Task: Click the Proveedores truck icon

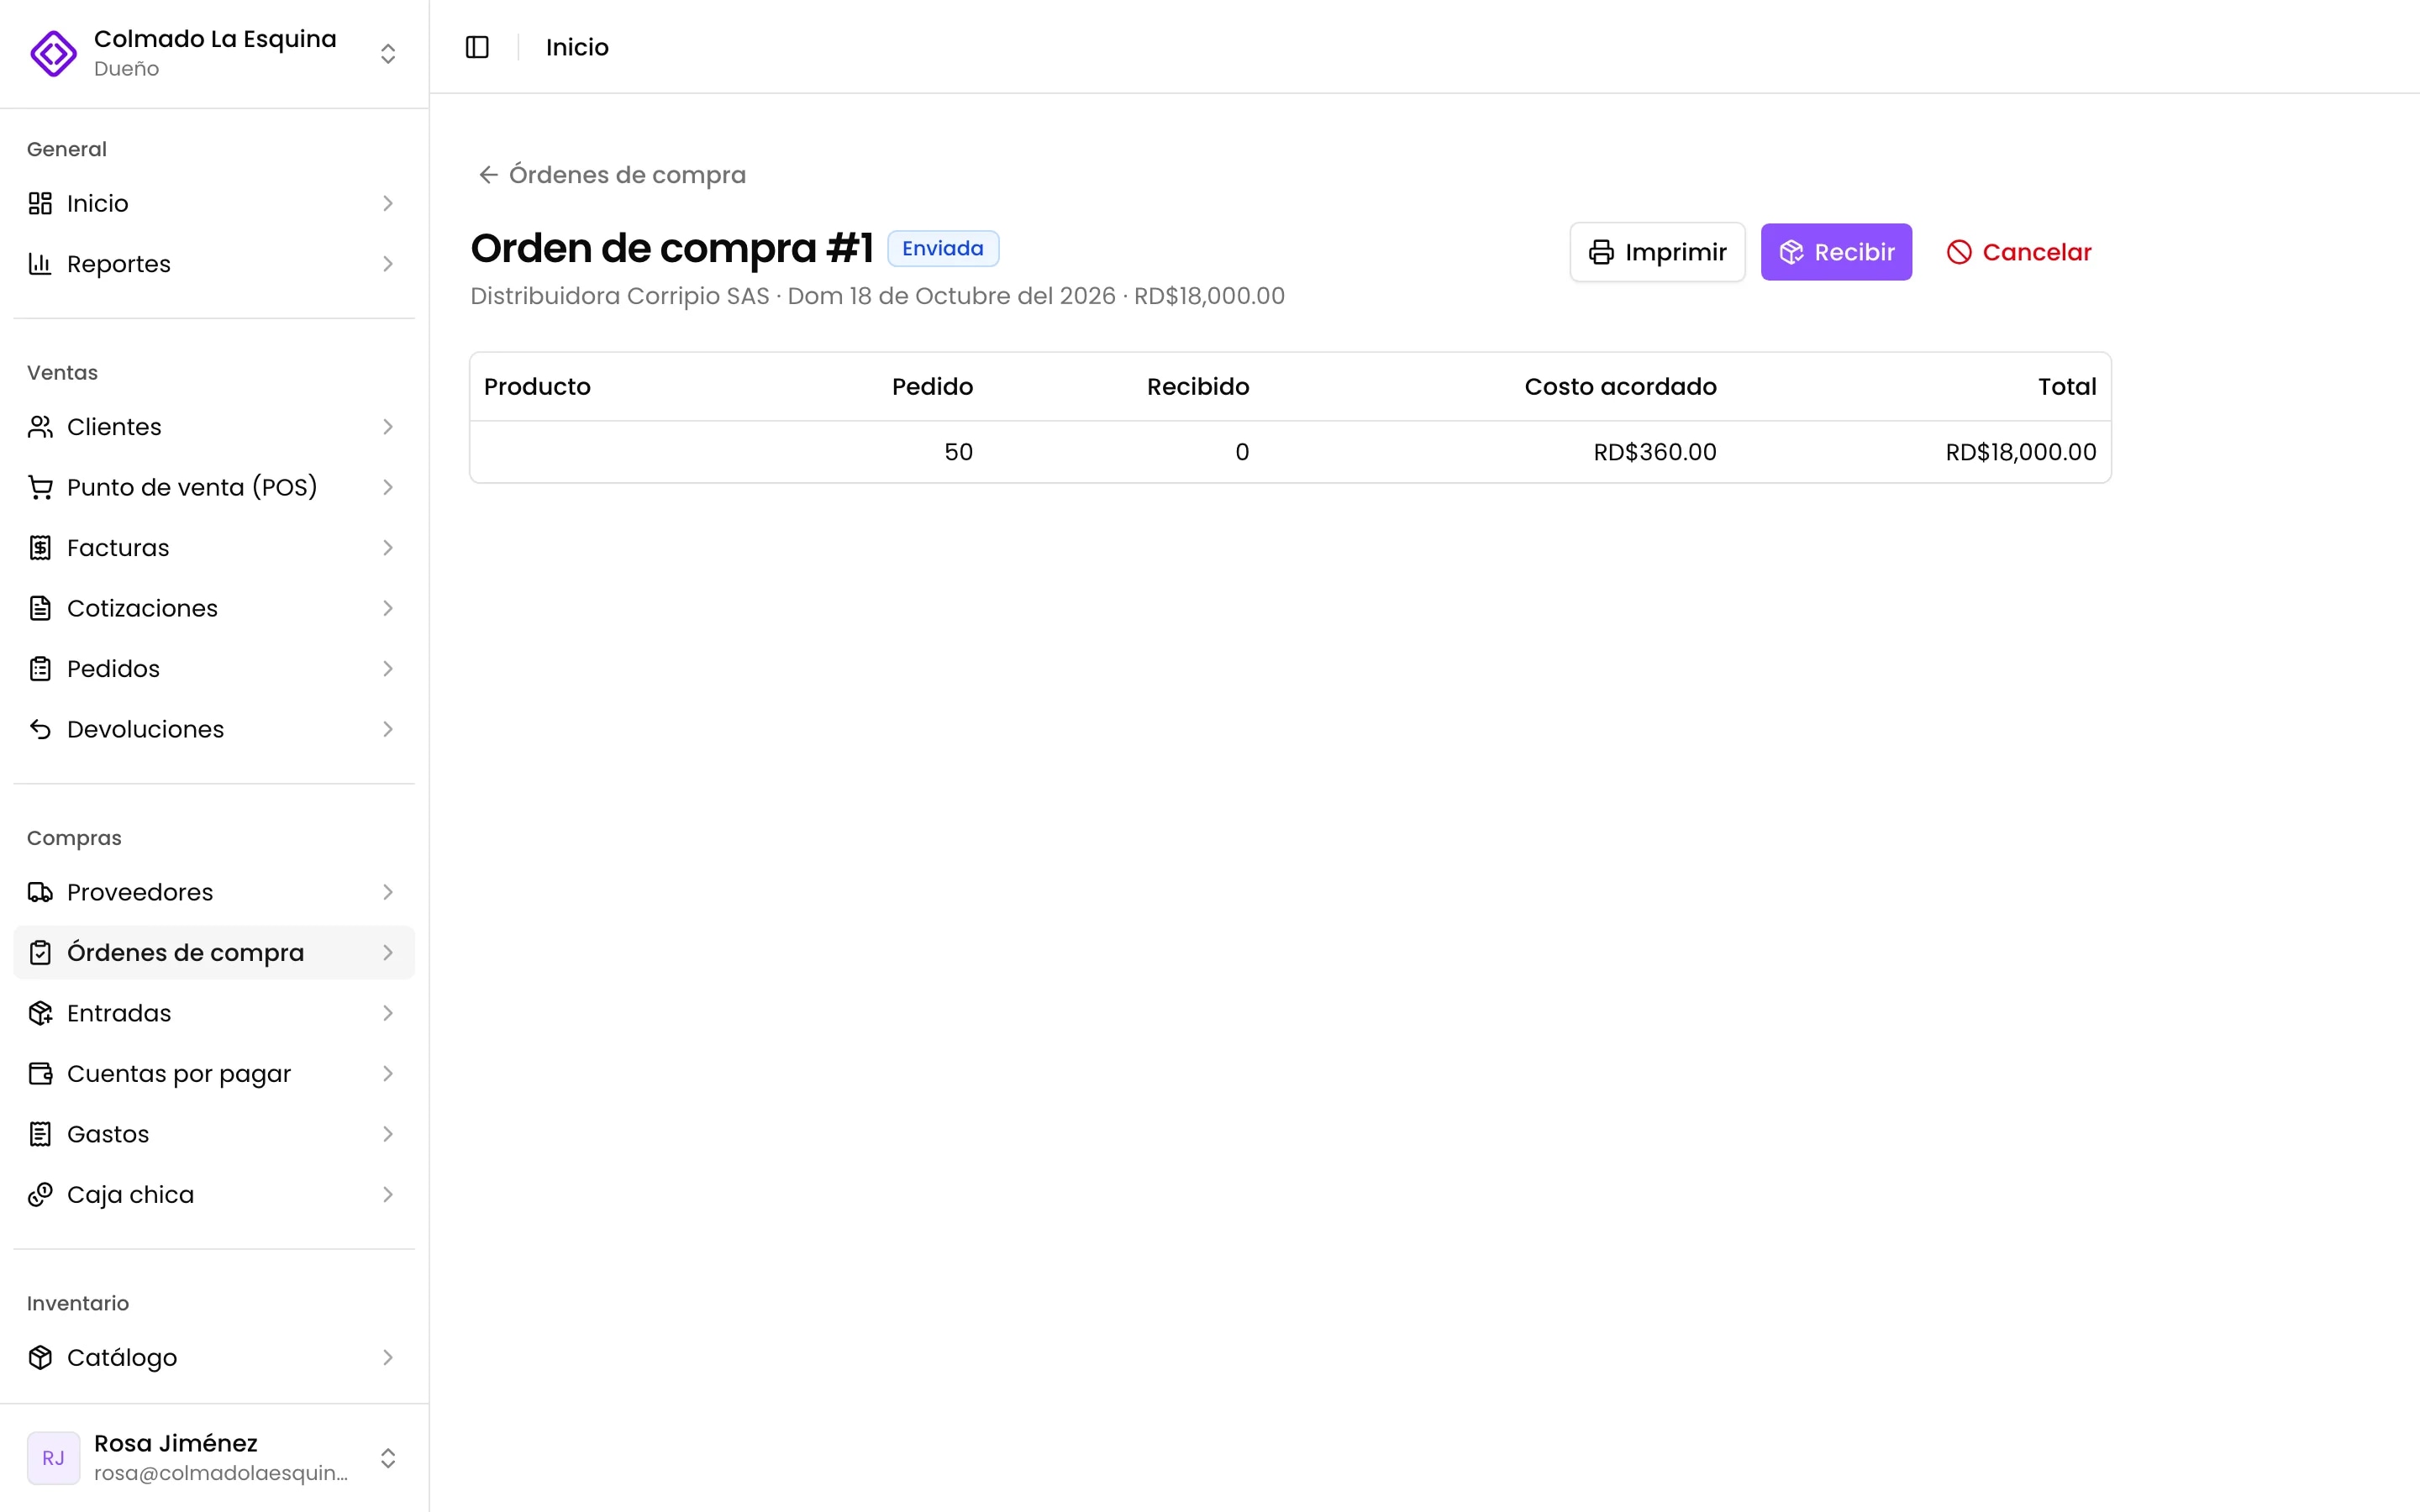Action: coord(40,892)
